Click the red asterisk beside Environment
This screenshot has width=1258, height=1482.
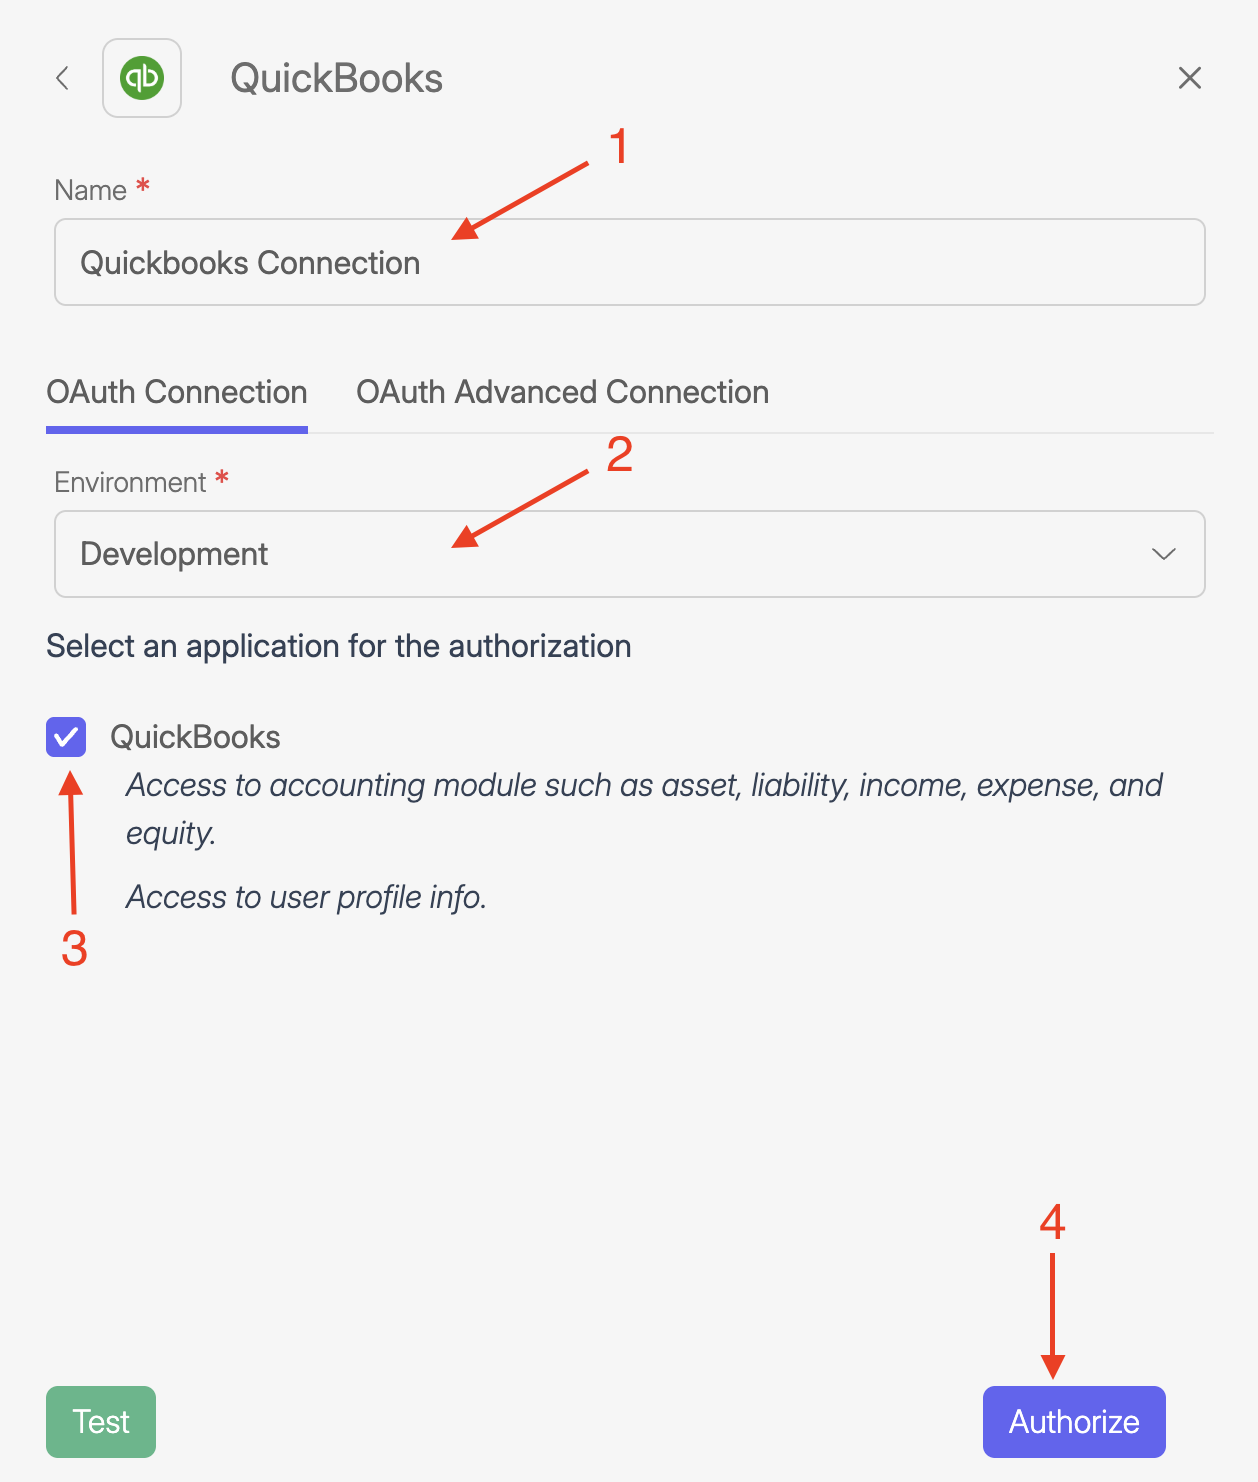(x=222, y=478)
